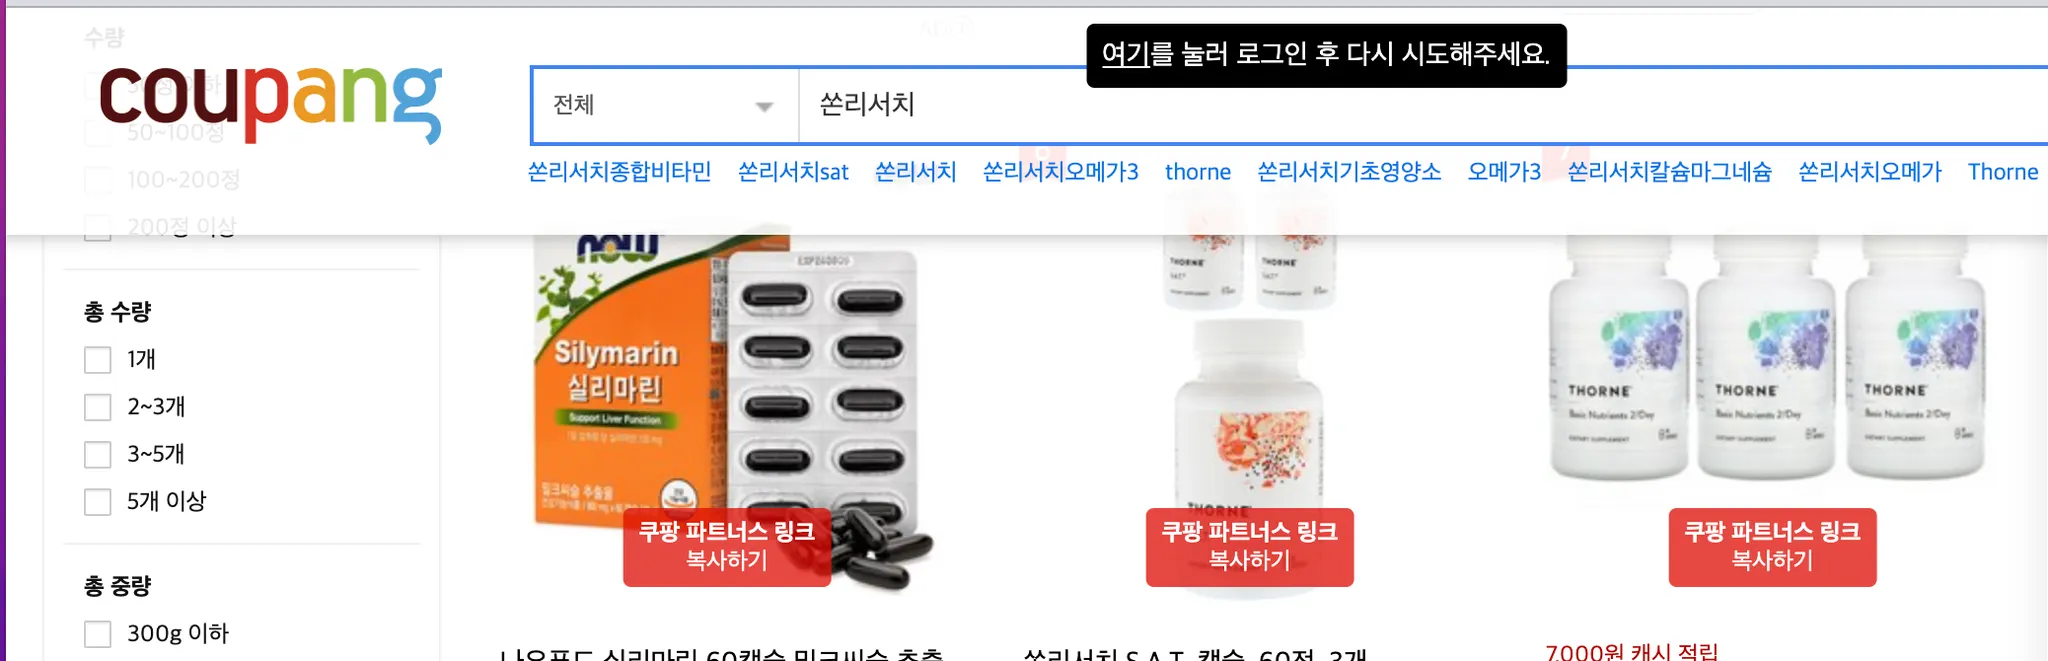Viewport: 2048px width, 661px height.
Task: Check the 2~3개 quantity filter
Action: pos(97,407)
